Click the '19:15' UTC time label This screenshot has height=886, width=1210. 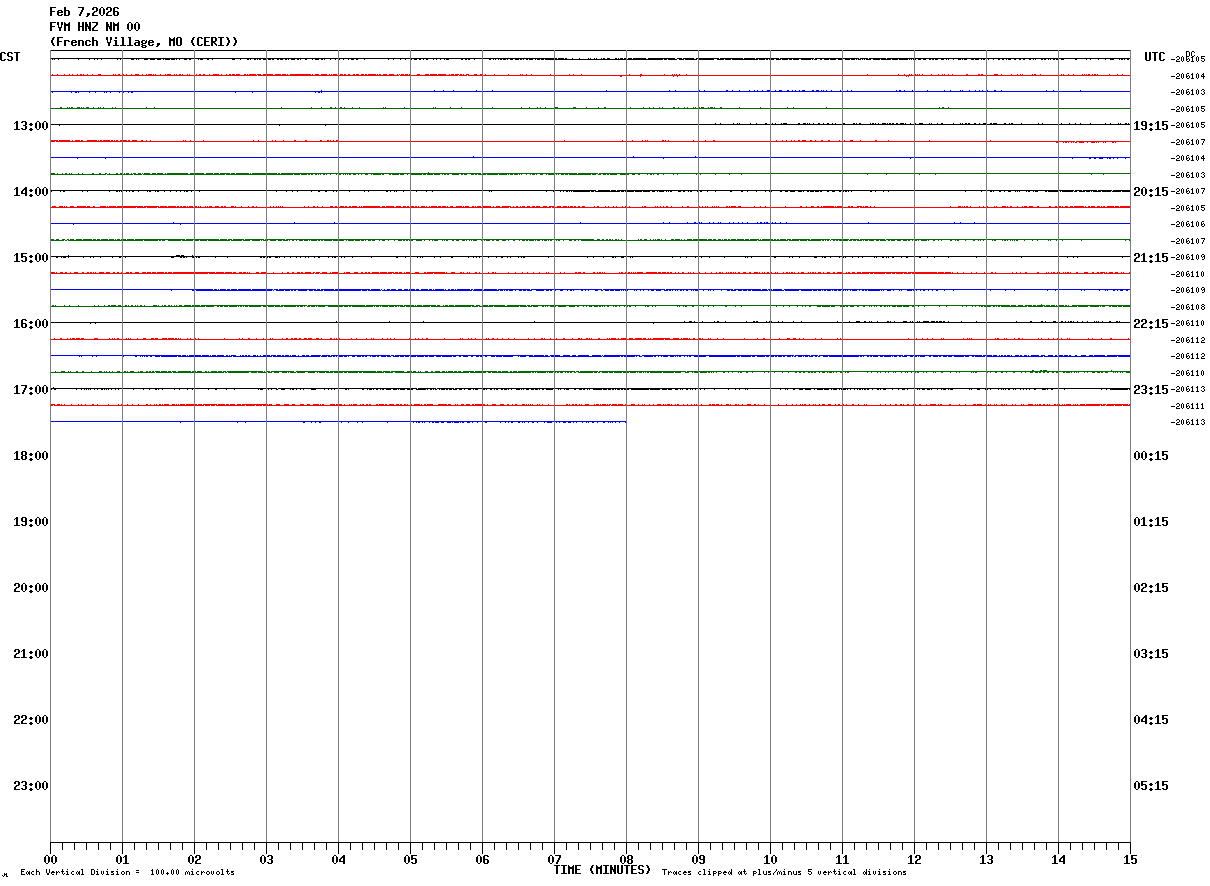[x=1151, y=125]
